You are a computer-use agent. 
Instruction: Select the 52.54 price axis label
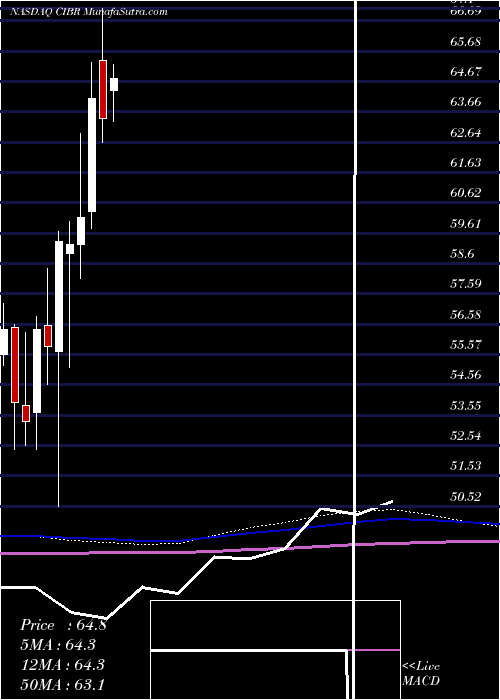coord(466,435)
